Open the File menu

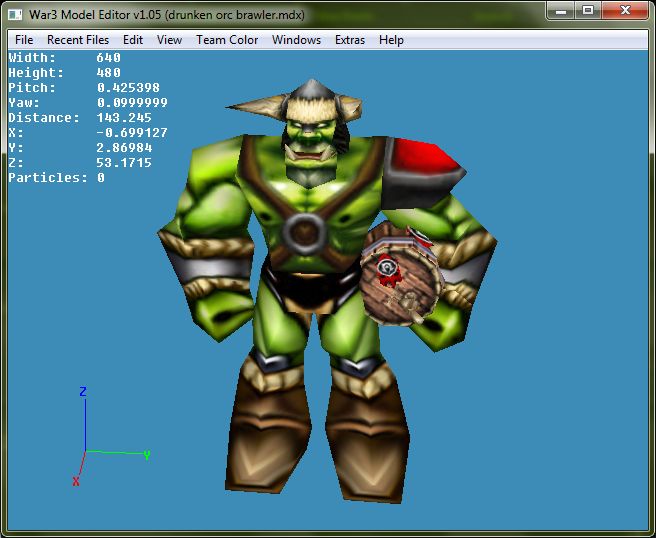[x=24, y=40]
